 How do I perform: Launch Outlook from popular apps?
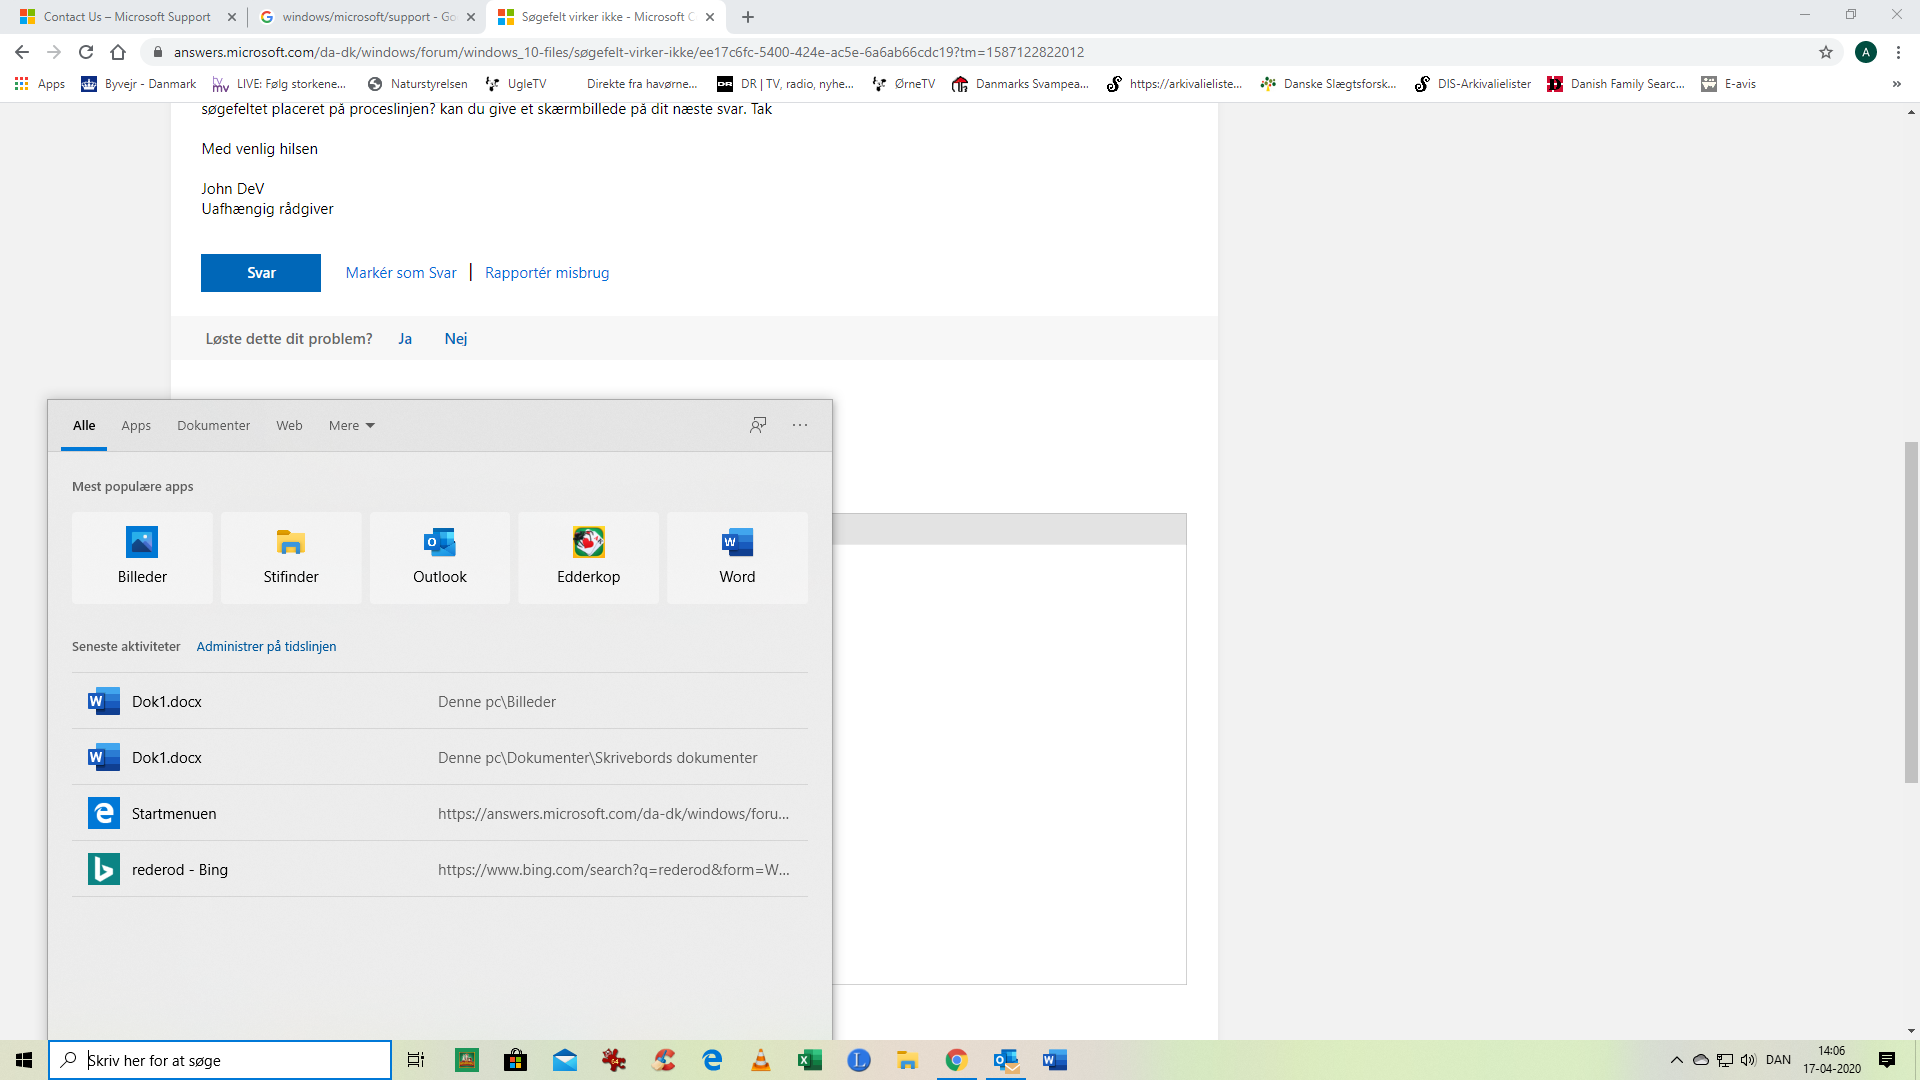tap(440, 557)
